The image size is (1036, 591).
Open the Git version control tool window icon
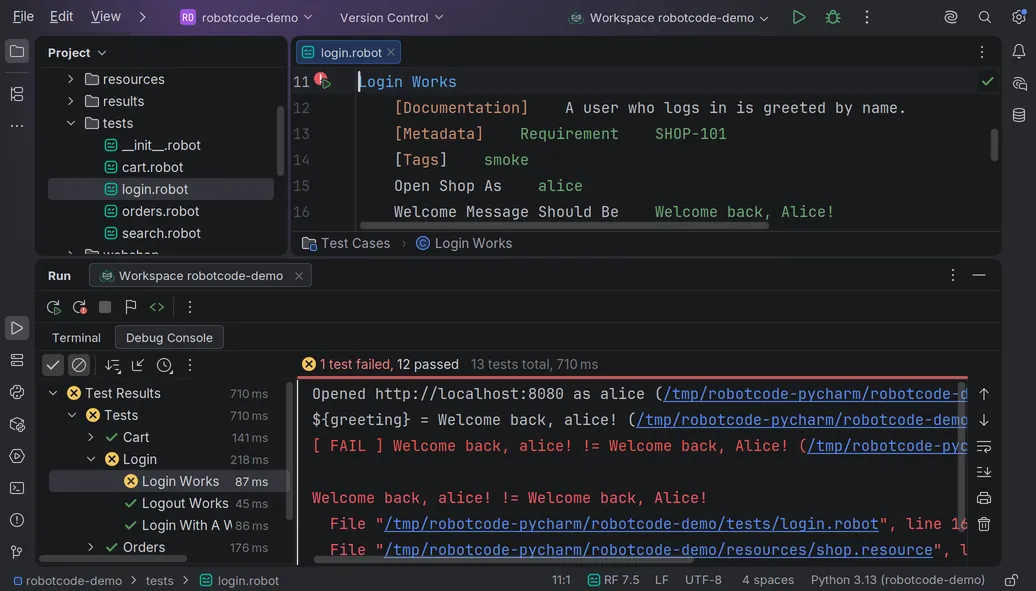pos(17,552)
